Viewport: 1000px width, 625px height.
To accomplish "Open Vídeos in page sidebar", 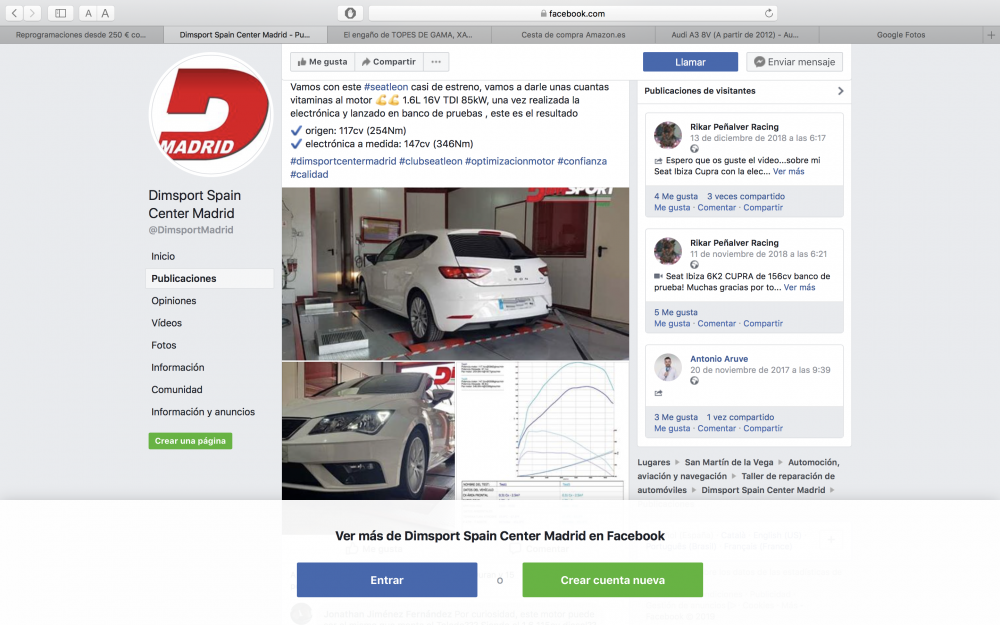I will coord(166,323).
